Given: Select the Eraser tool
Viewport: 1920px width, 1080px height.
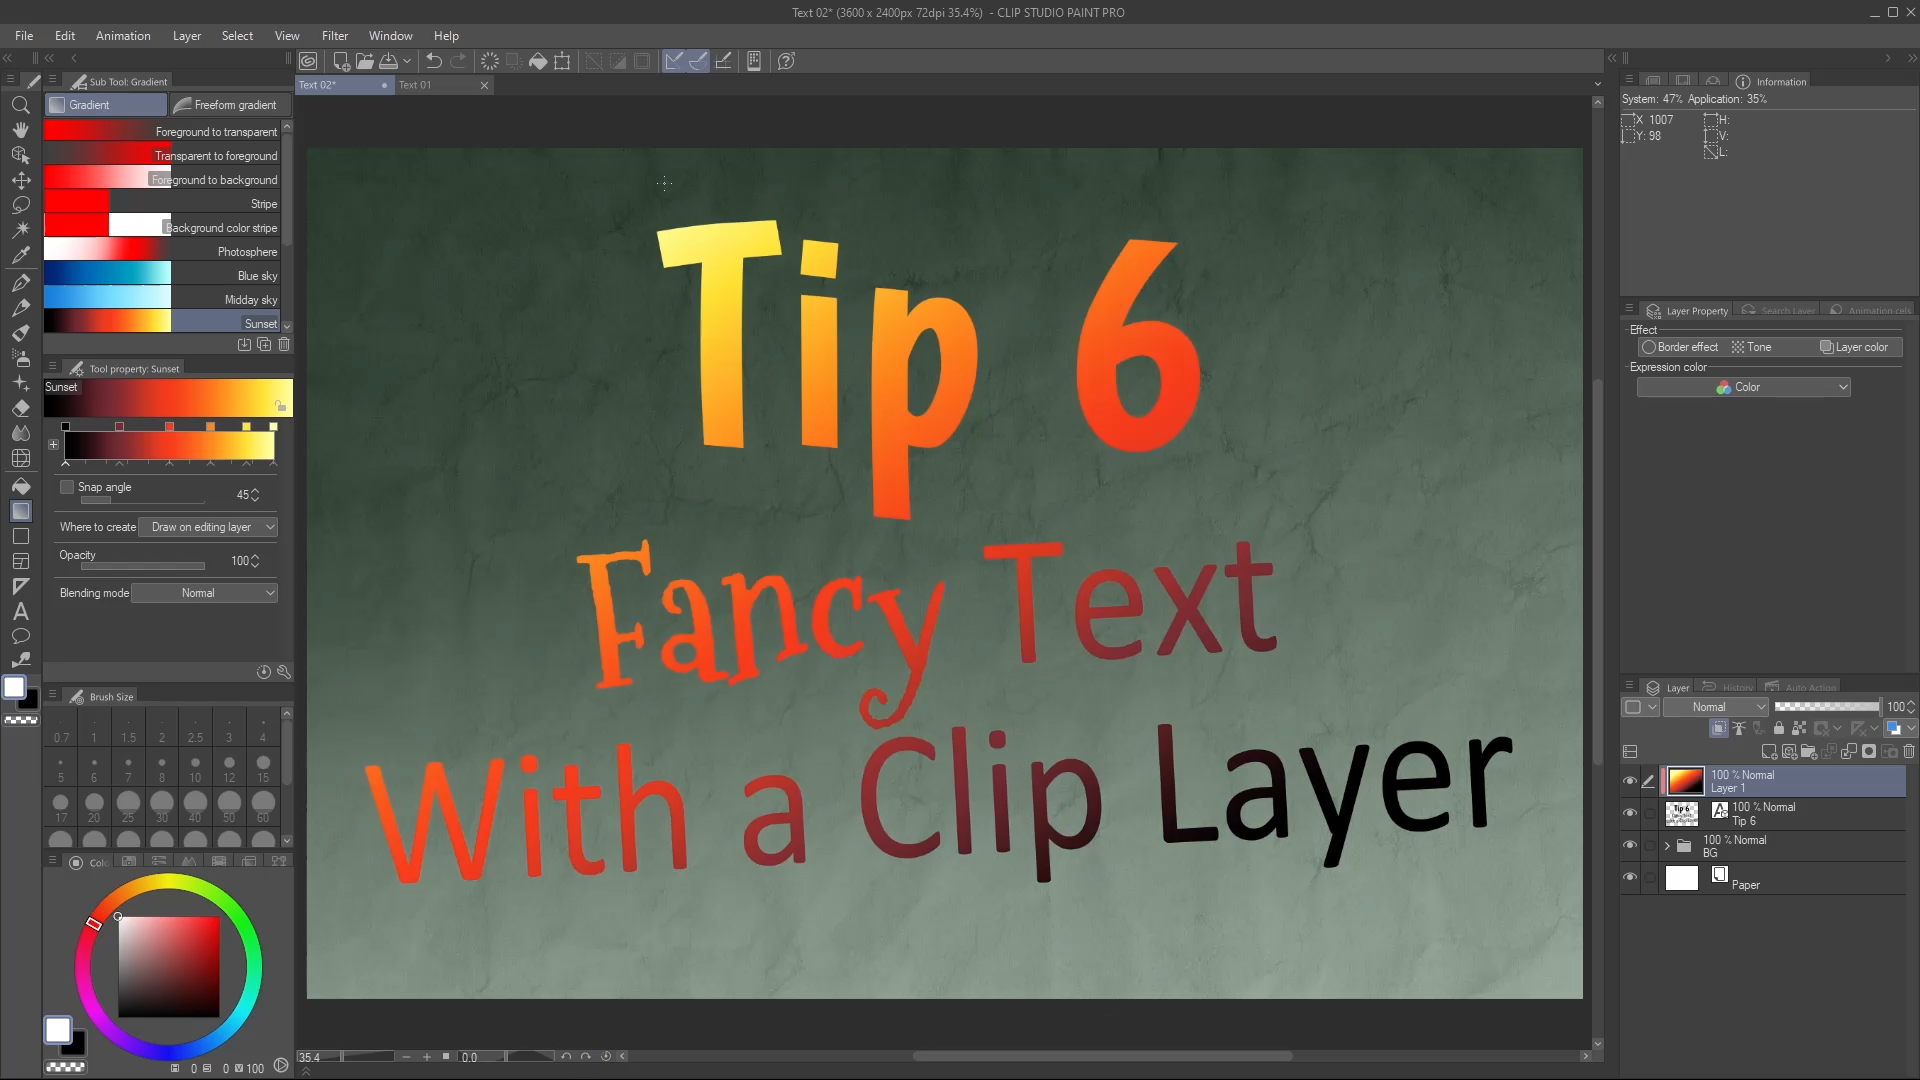Looking at the screenshot, I should coord(20,408).
